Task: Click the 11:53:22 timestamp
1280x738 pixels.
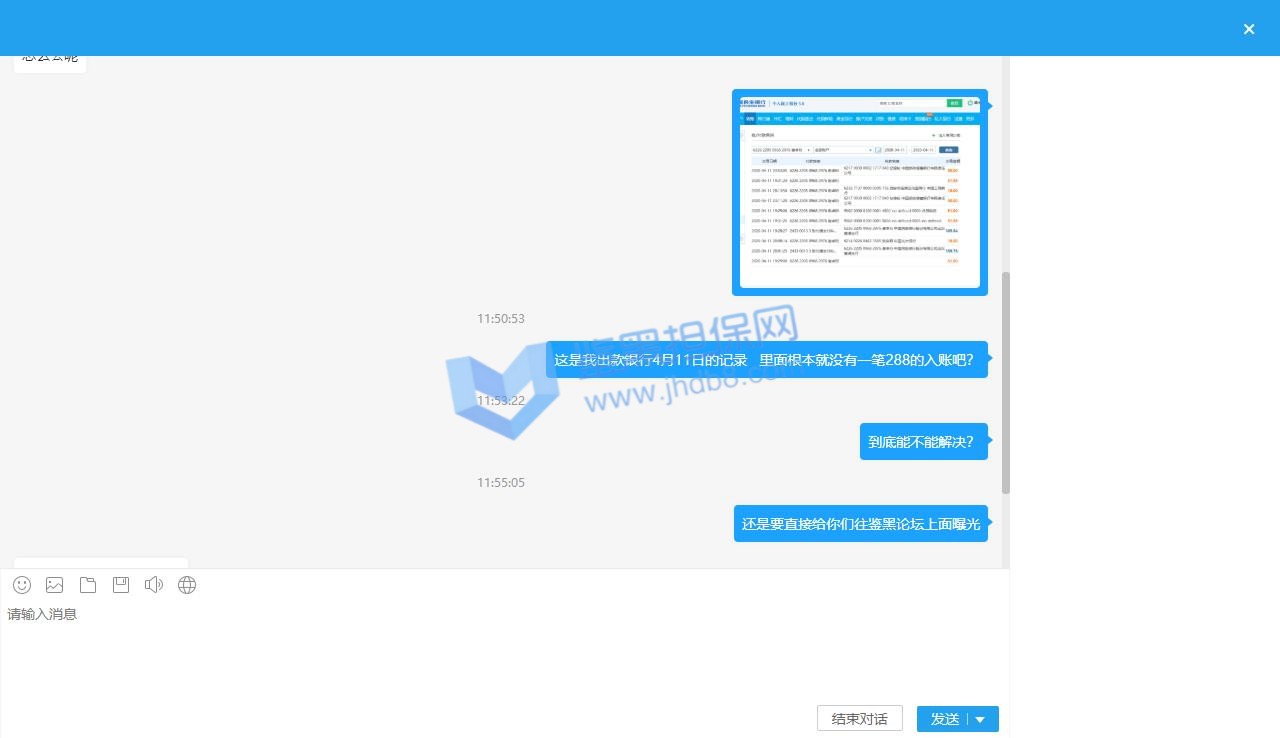Action: 501,401
